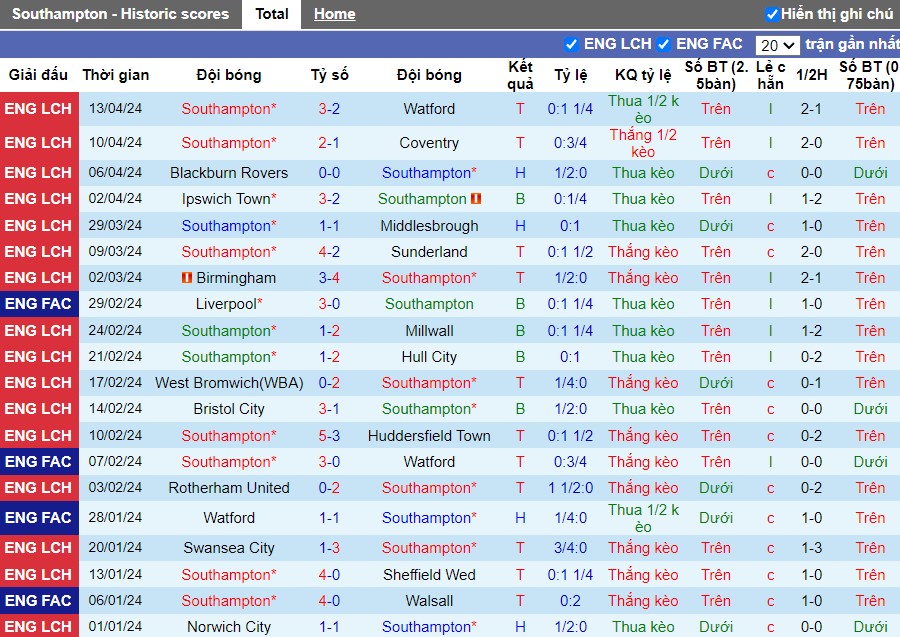
Task: Click odds 1 1/2:0 in Rotherham United row
Action: 571,488
